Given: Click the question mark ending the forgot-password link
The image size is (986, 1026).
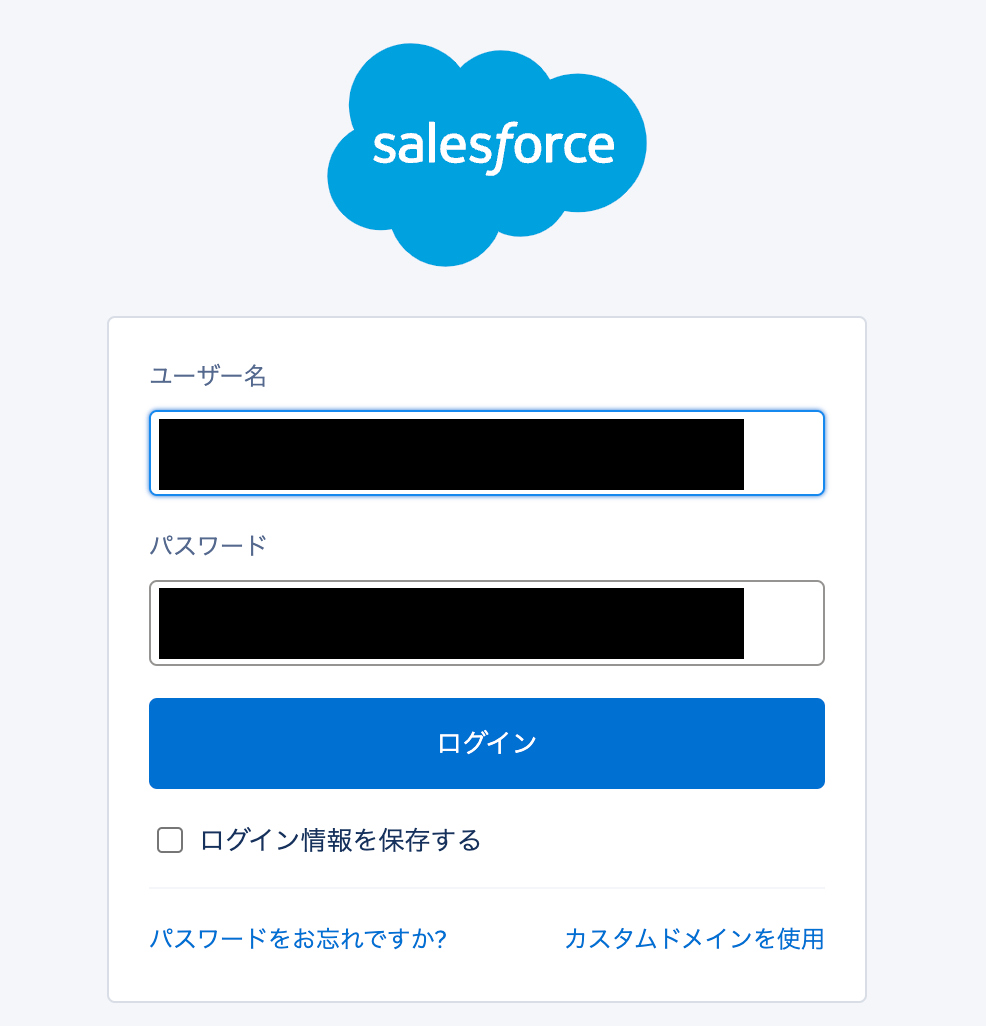Looking at the screenshot, I should [440, 939].
